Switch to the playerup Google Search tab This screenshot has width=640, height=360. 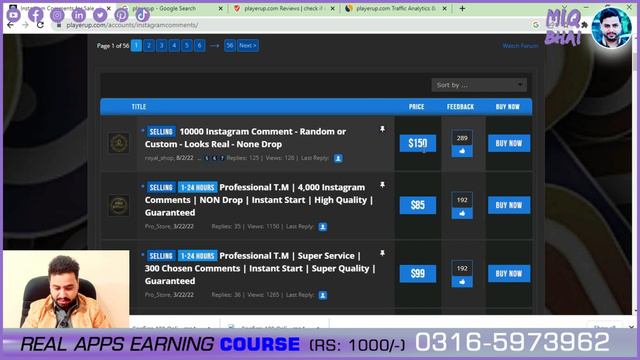point(169,8)
